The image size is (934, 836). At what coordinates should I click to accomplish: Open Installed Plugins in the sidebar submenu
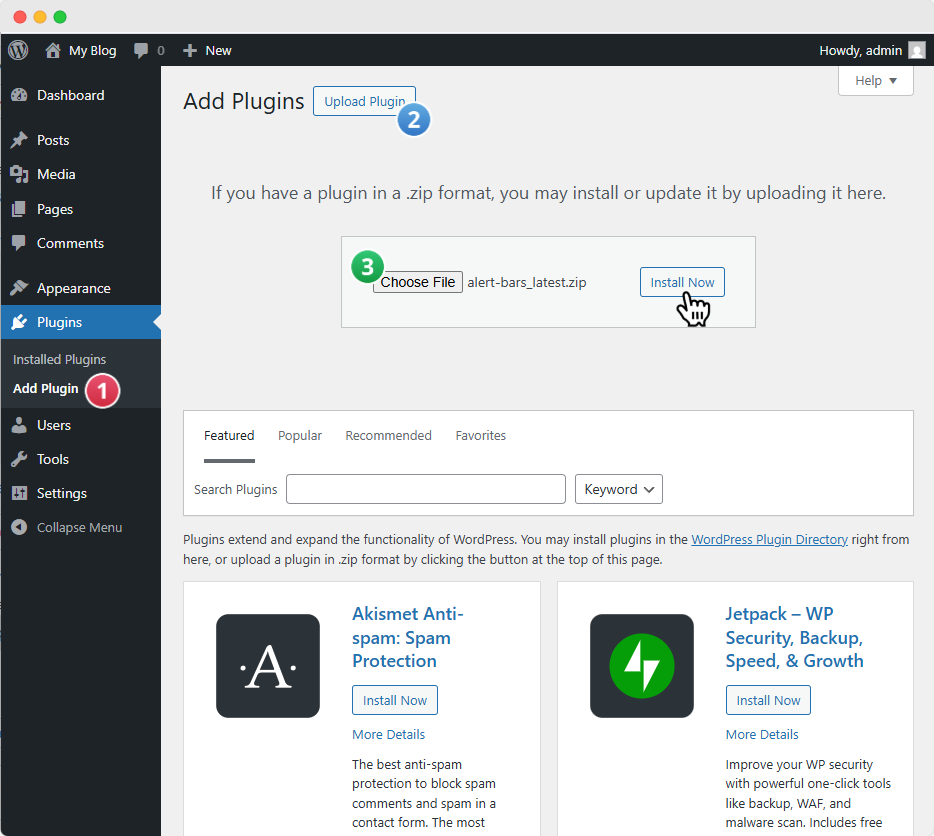click(x=59, y=360)
